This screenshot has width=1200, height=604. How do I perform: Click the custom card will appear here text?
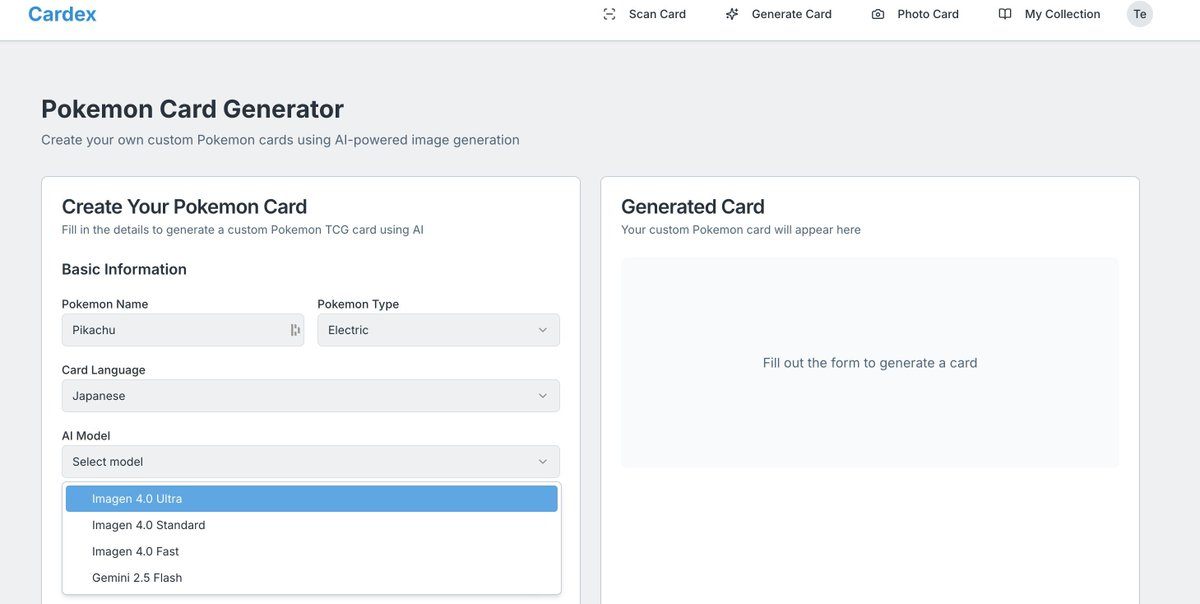point(741,230)
